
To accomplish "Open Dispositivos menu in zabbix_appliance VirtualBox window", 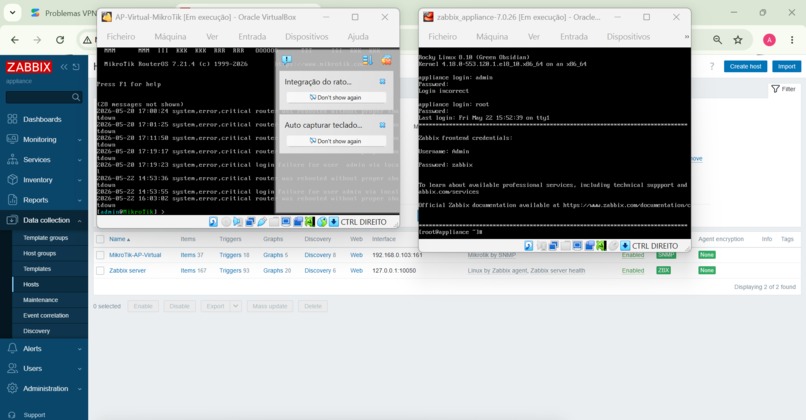I will point(628,36).
